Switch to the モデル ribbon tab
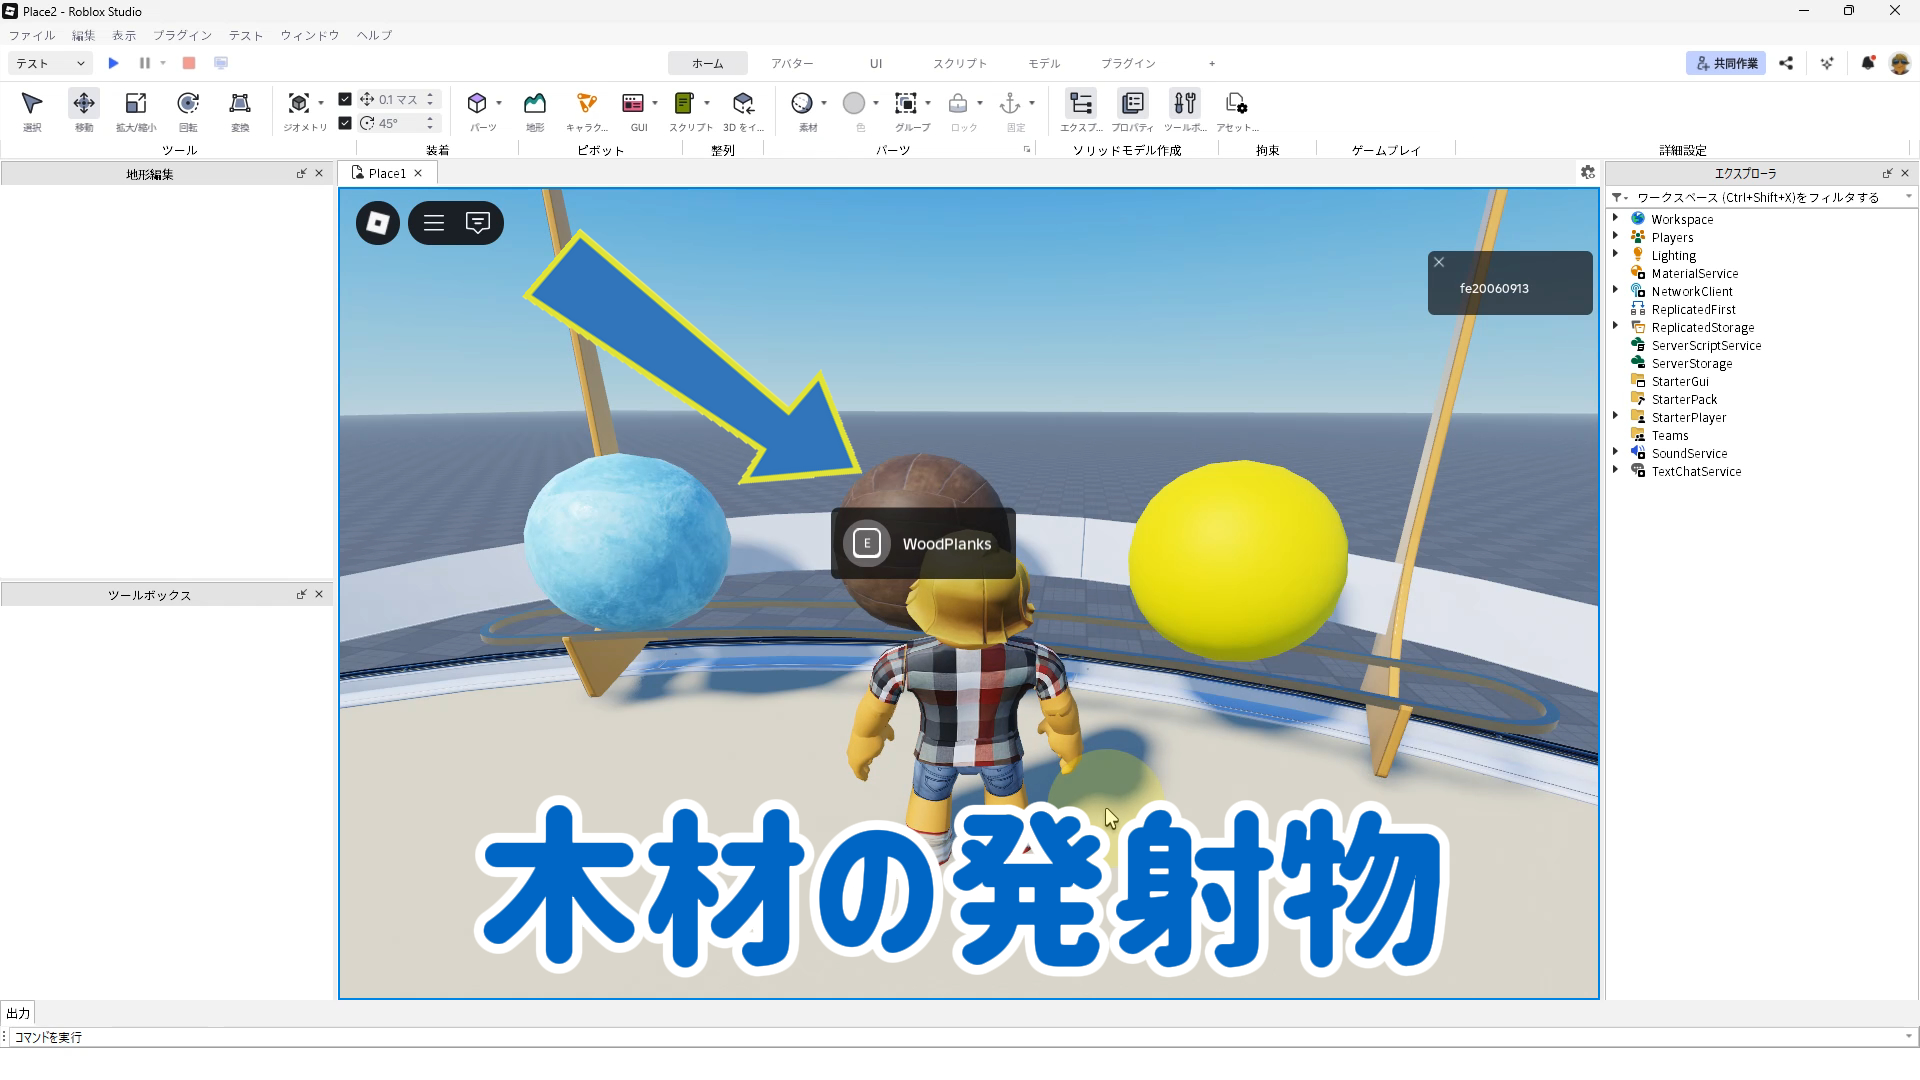The image size is (1920, 1080). [x=1044, y=63]
